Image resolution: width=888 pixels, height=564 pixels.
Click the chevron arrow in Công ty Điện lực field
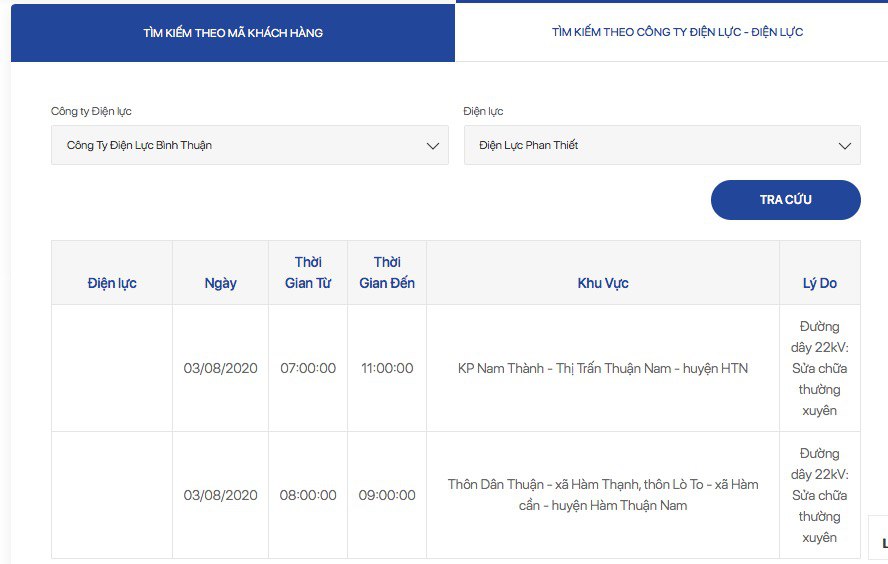[x=433, y=146]
